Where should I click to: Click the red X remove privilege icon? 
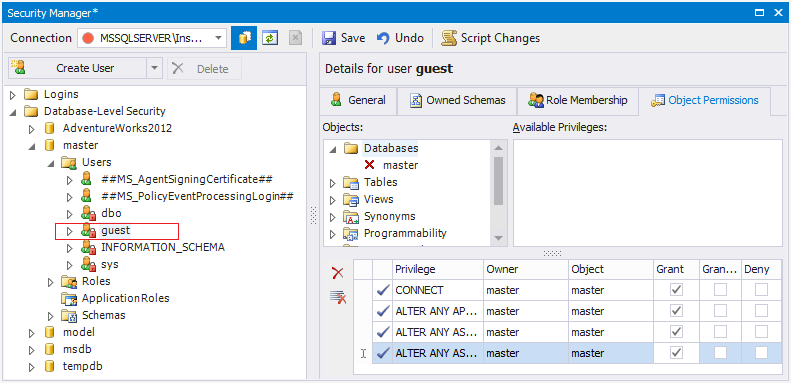click(337, 273)
